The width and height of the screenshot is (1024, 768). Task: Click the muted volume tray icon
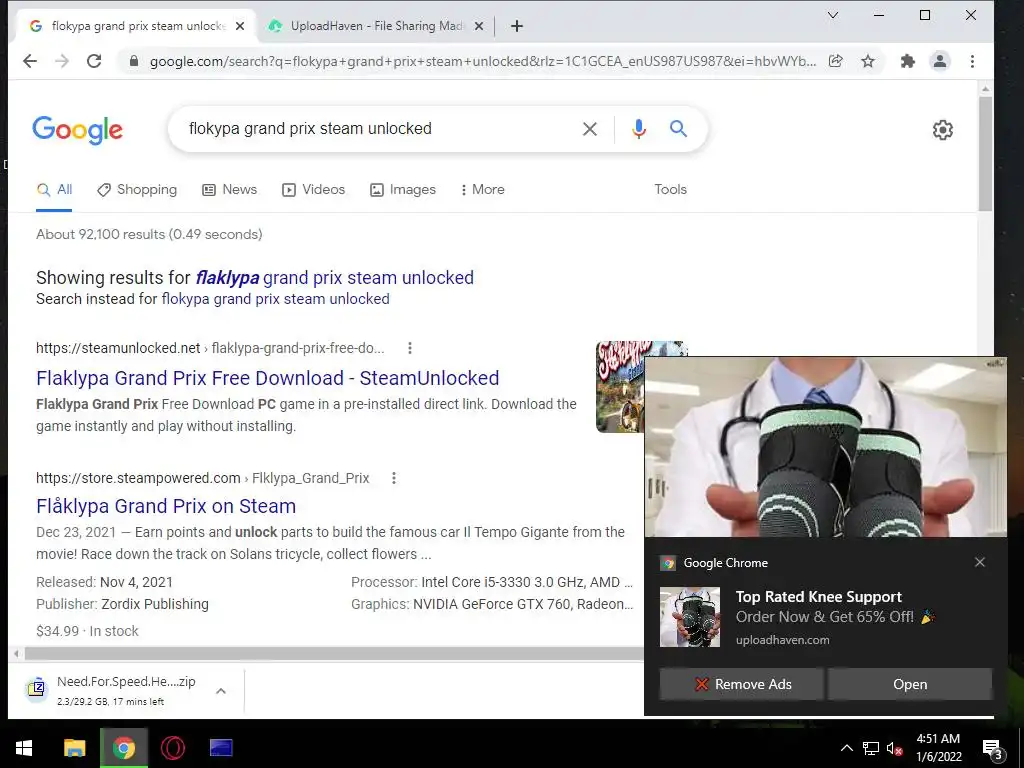pos(894,748)
